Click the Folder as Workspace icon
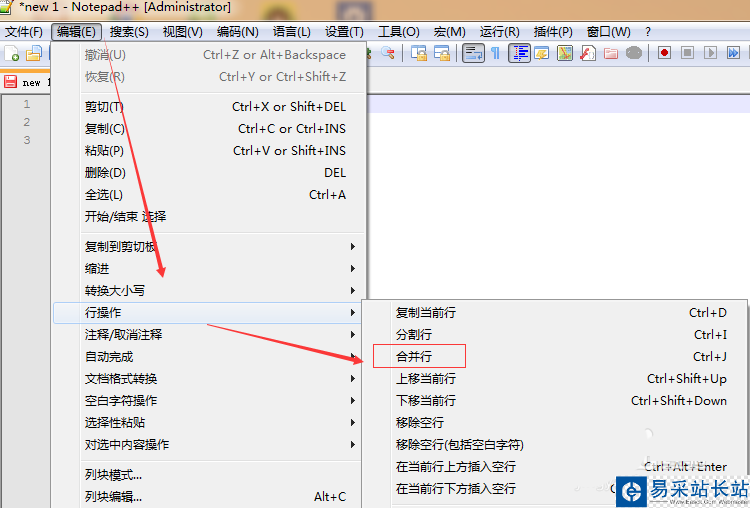Image resolution: width=750 pixels, height=508 pixels. pyautogui.click(x=611, y=53)
